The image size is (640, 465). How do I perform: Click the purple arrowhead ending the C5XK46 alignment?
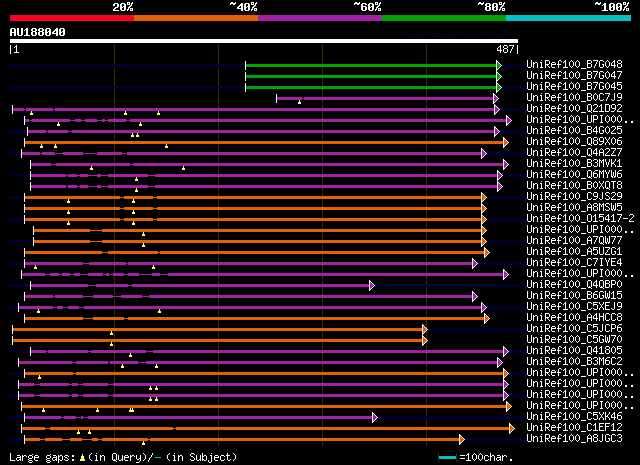pos(375,418)
